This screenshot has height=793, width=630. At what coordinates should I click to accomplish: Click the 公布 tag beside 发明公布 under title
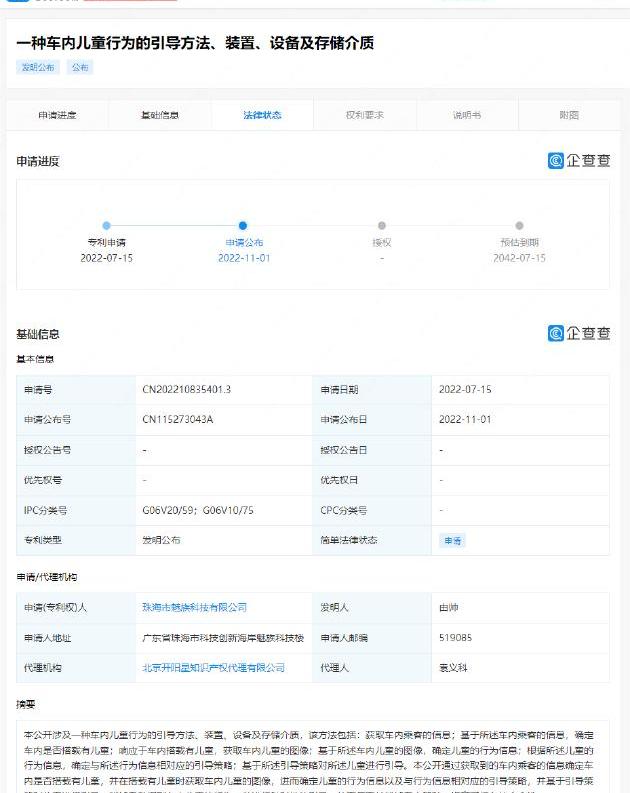(x=80, y=68)
